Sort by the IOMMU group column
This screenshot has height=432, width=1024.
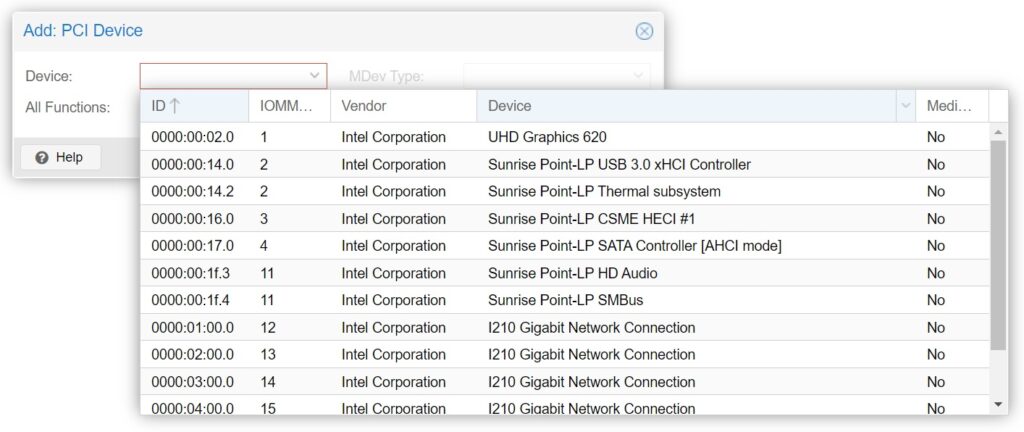[x=289, y=106]
